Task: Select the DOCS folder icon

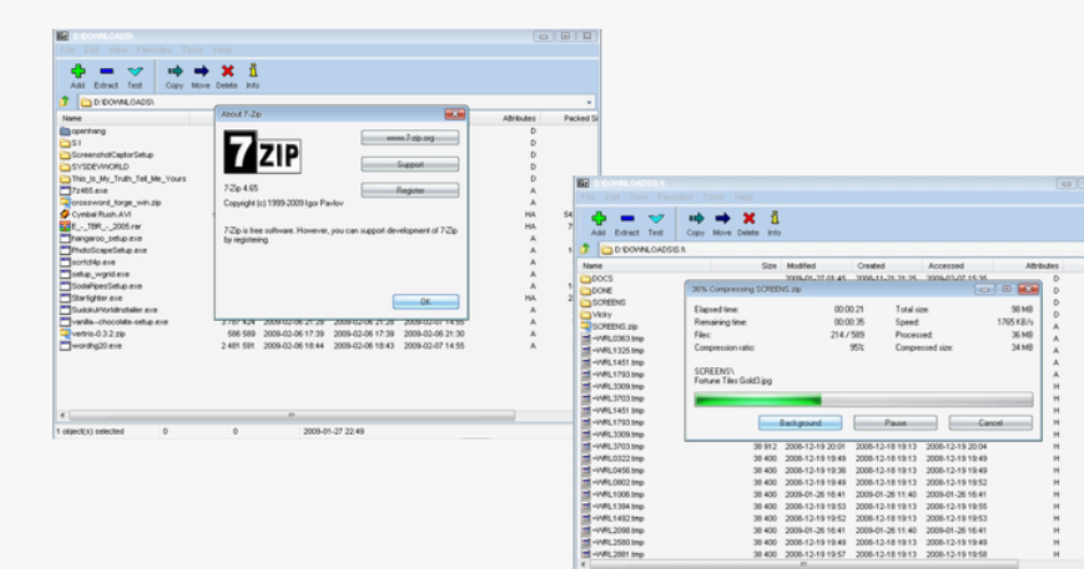Action: [586, 278]
